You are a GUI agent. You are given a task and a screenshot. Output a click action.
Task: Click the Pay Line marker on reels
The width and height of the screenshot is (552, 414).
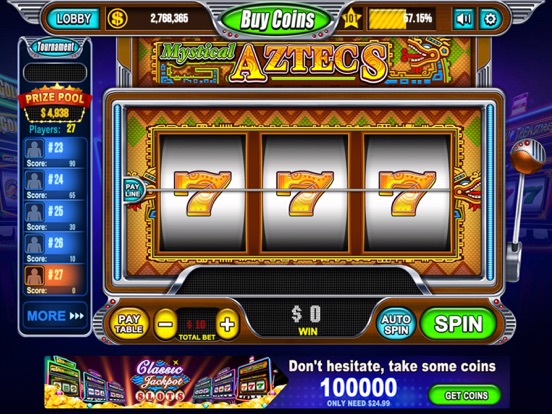coord(132,190)
